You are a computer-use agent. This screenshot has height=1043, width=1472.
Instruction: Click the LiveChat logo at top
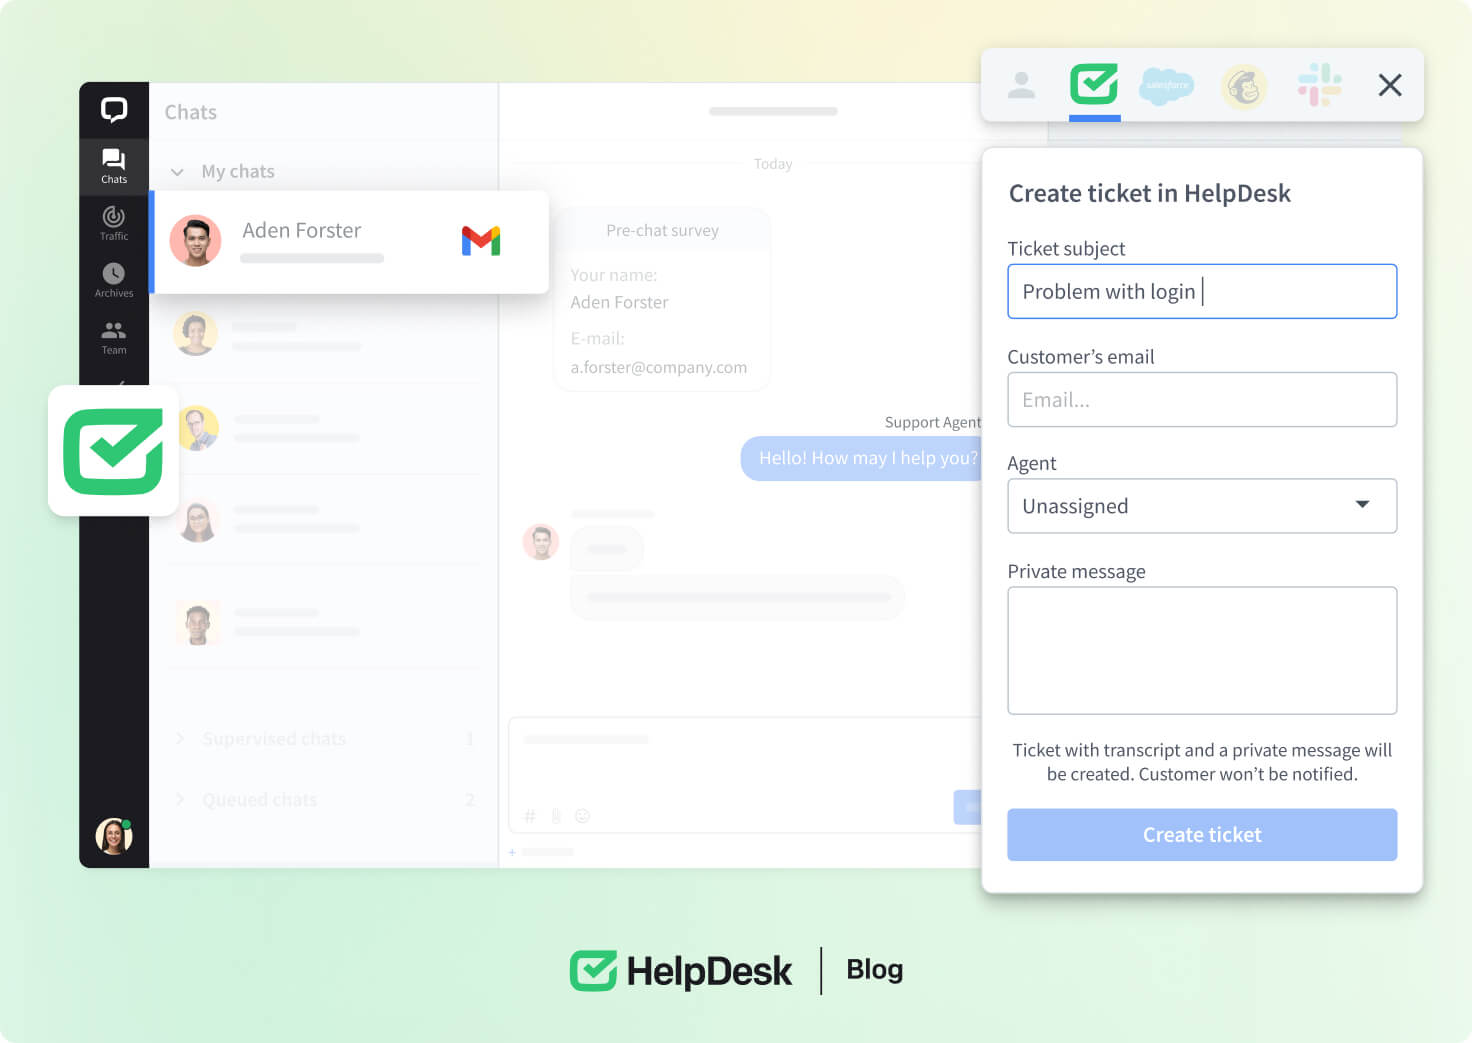coord(114,109)
